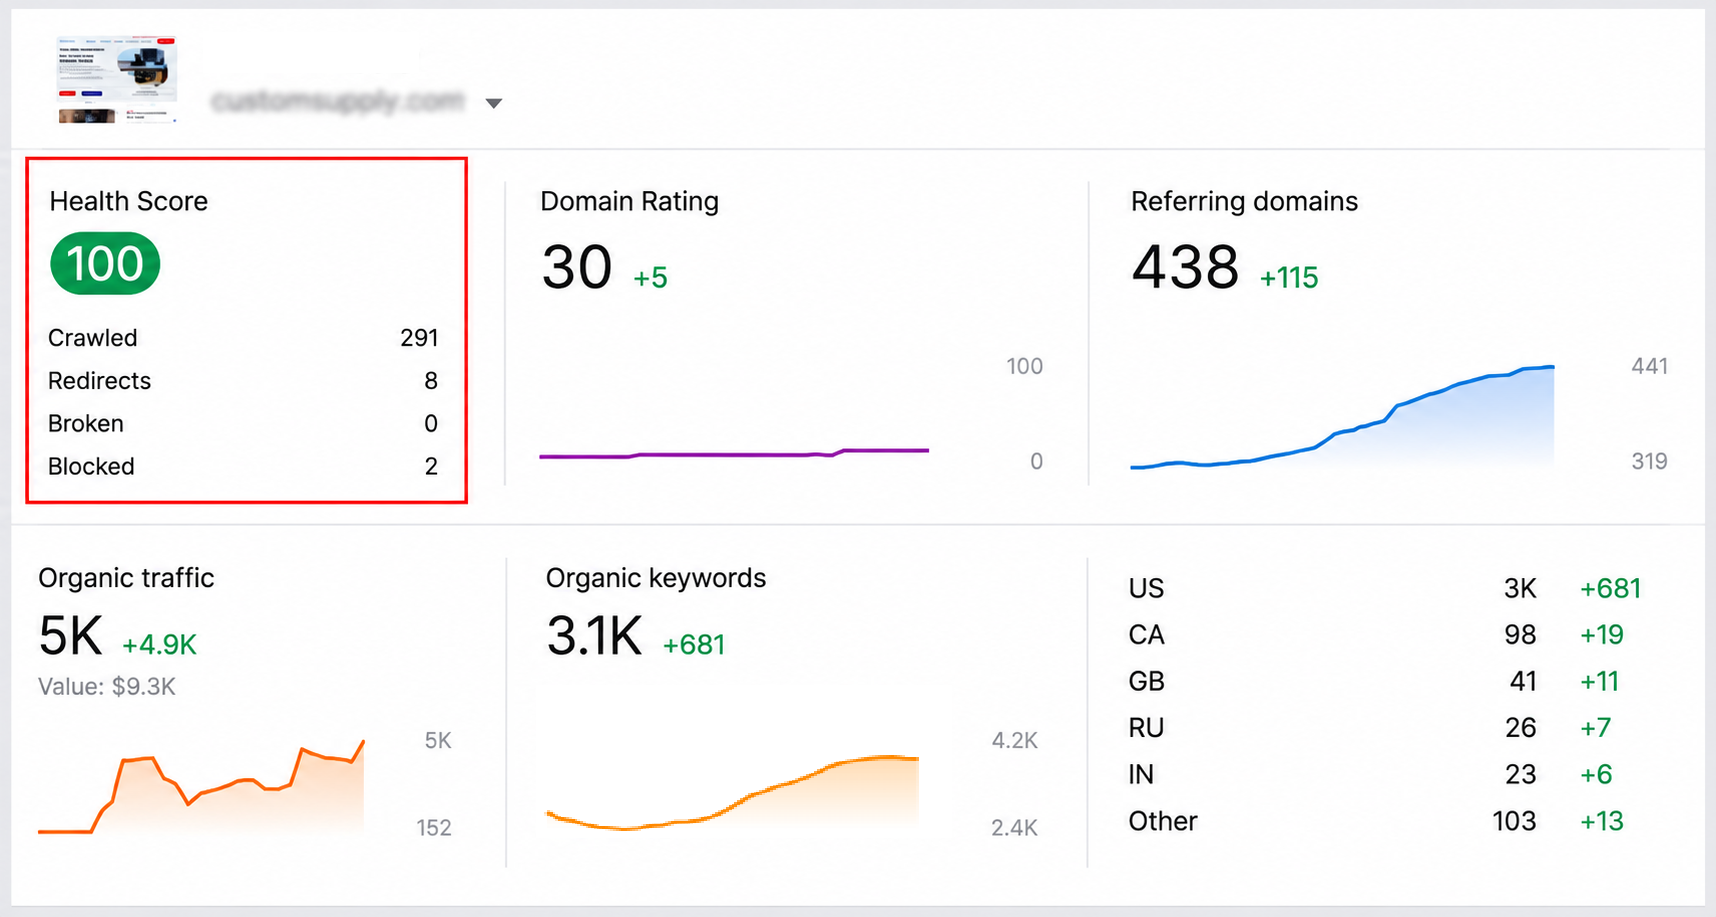Click the Value: $9.3K text
The height and width of the screenshot is (917, 1716).
tap(107, 687)
